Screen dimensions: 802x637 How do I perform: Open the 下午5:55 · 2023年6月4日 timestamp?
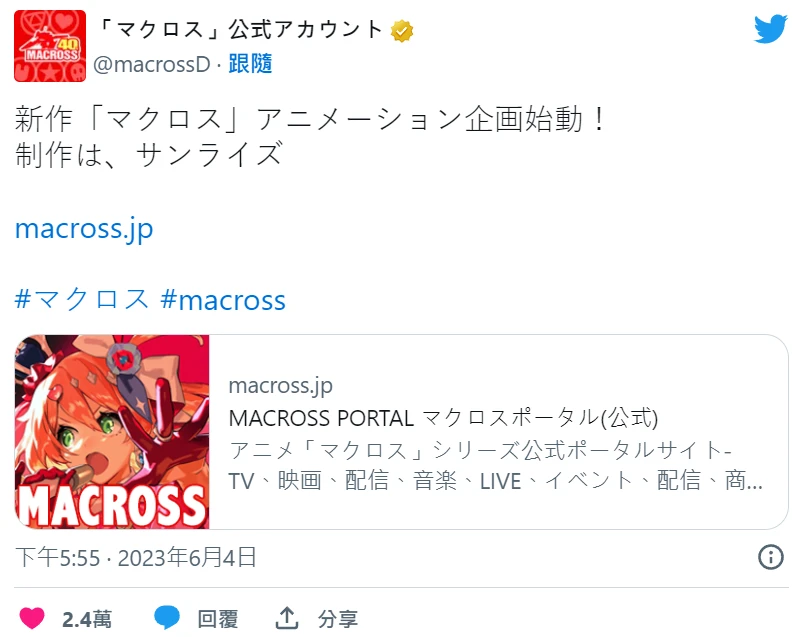[x=136, y=557]
